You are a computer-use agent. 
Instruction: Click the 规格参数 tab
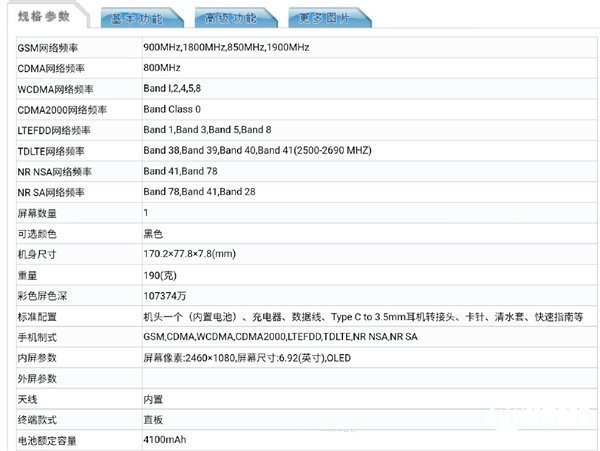[45, 17]
